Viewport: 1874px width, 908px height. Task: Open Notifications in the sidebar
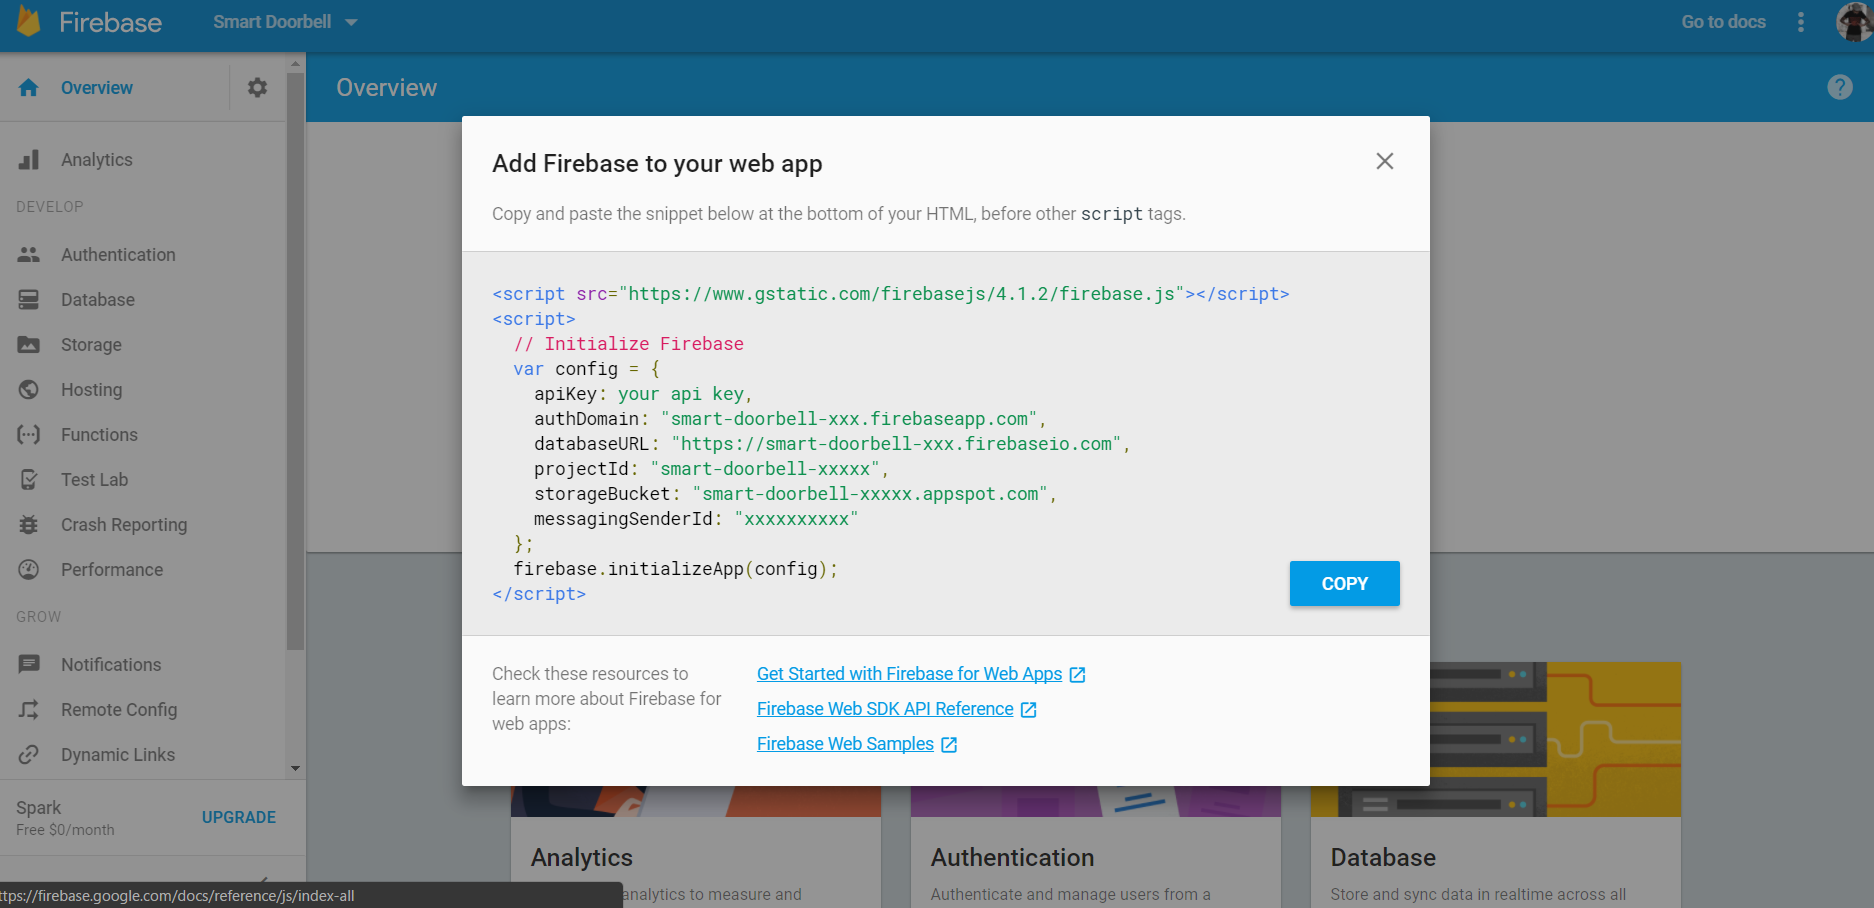(x=111, y=665)
